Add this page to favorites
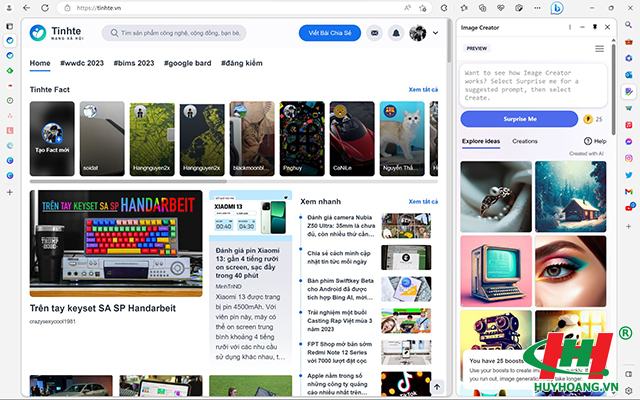The width and height of the screenshot is (640, 400). pos(423,8)
